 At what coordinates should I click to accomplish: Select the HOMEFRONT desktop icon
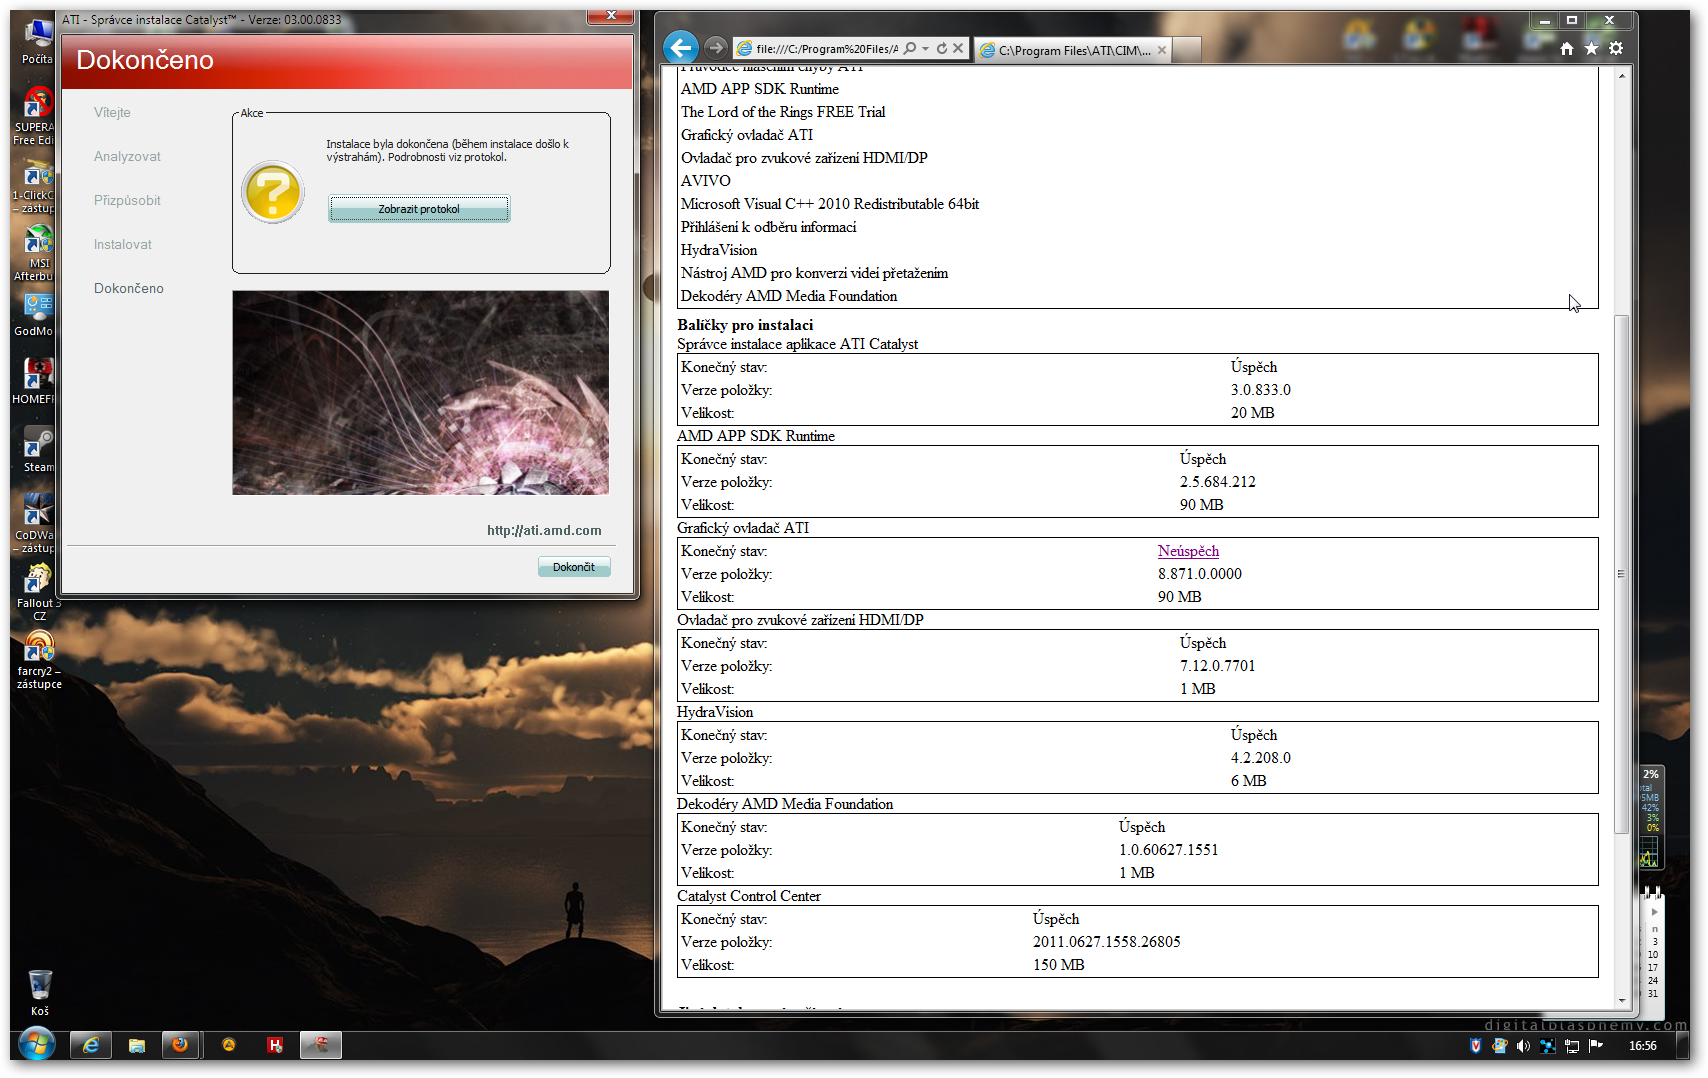pos(36,381)
